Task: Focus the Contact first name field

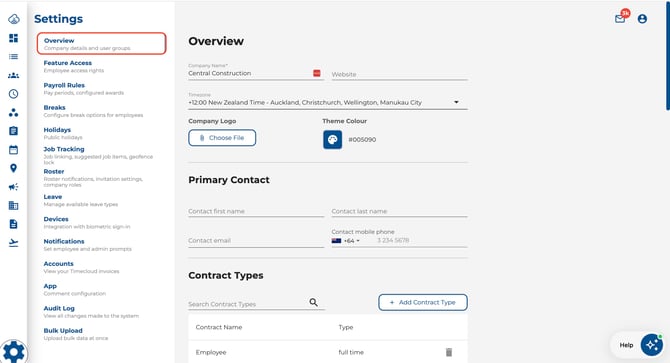Action: 256,211
